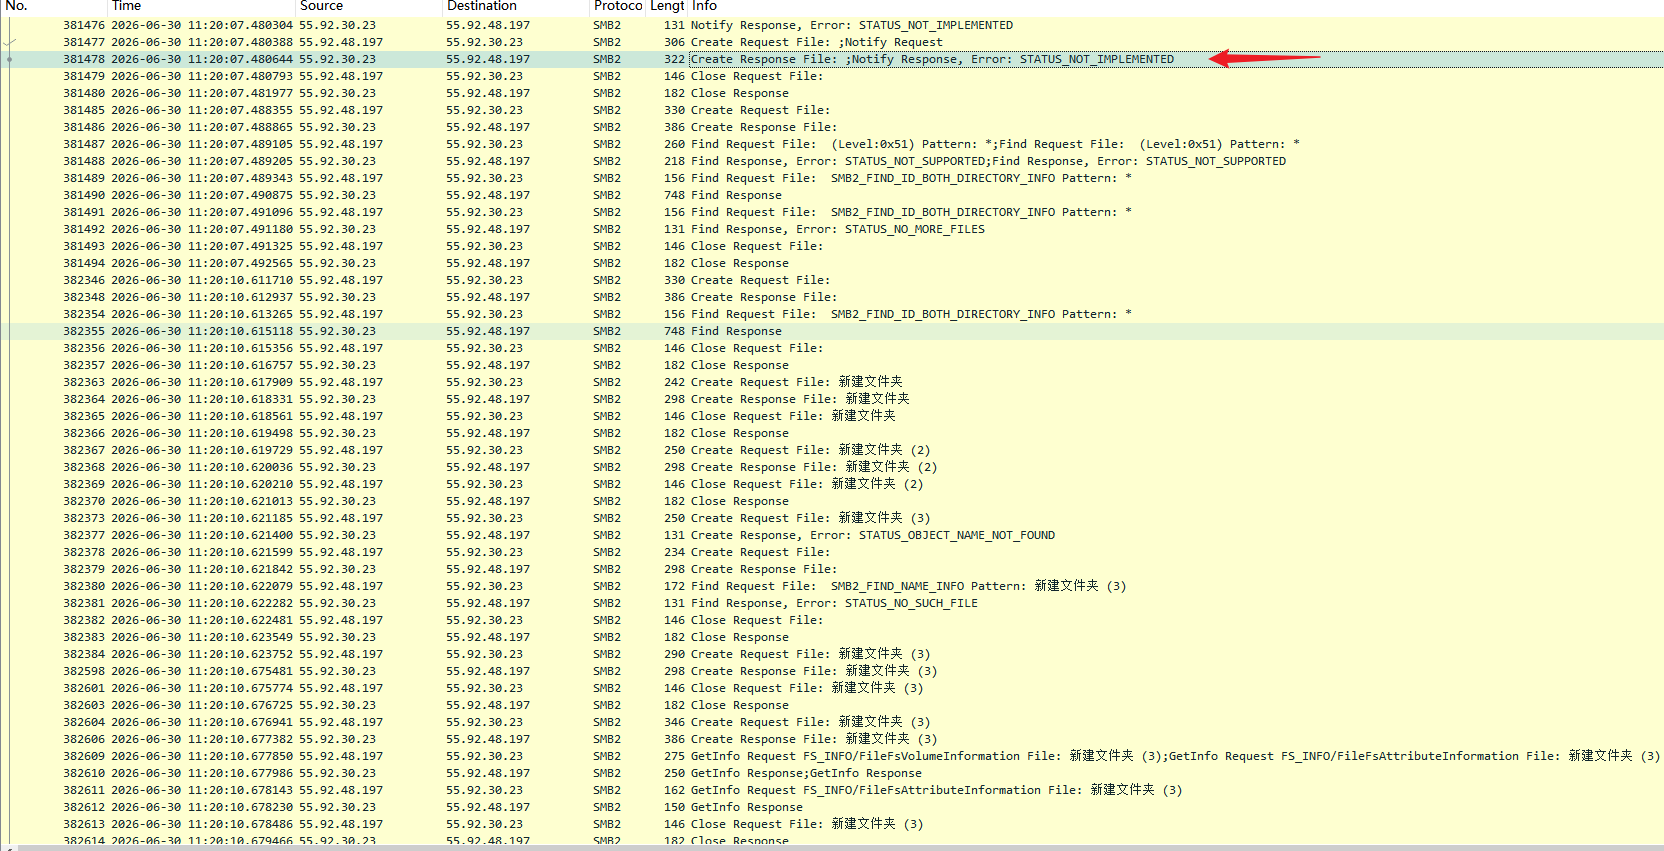The width and height of the screenshot is (1664, 851).
Task: Select packet 382382 Close Request
Action: click(x=832, y=620)
